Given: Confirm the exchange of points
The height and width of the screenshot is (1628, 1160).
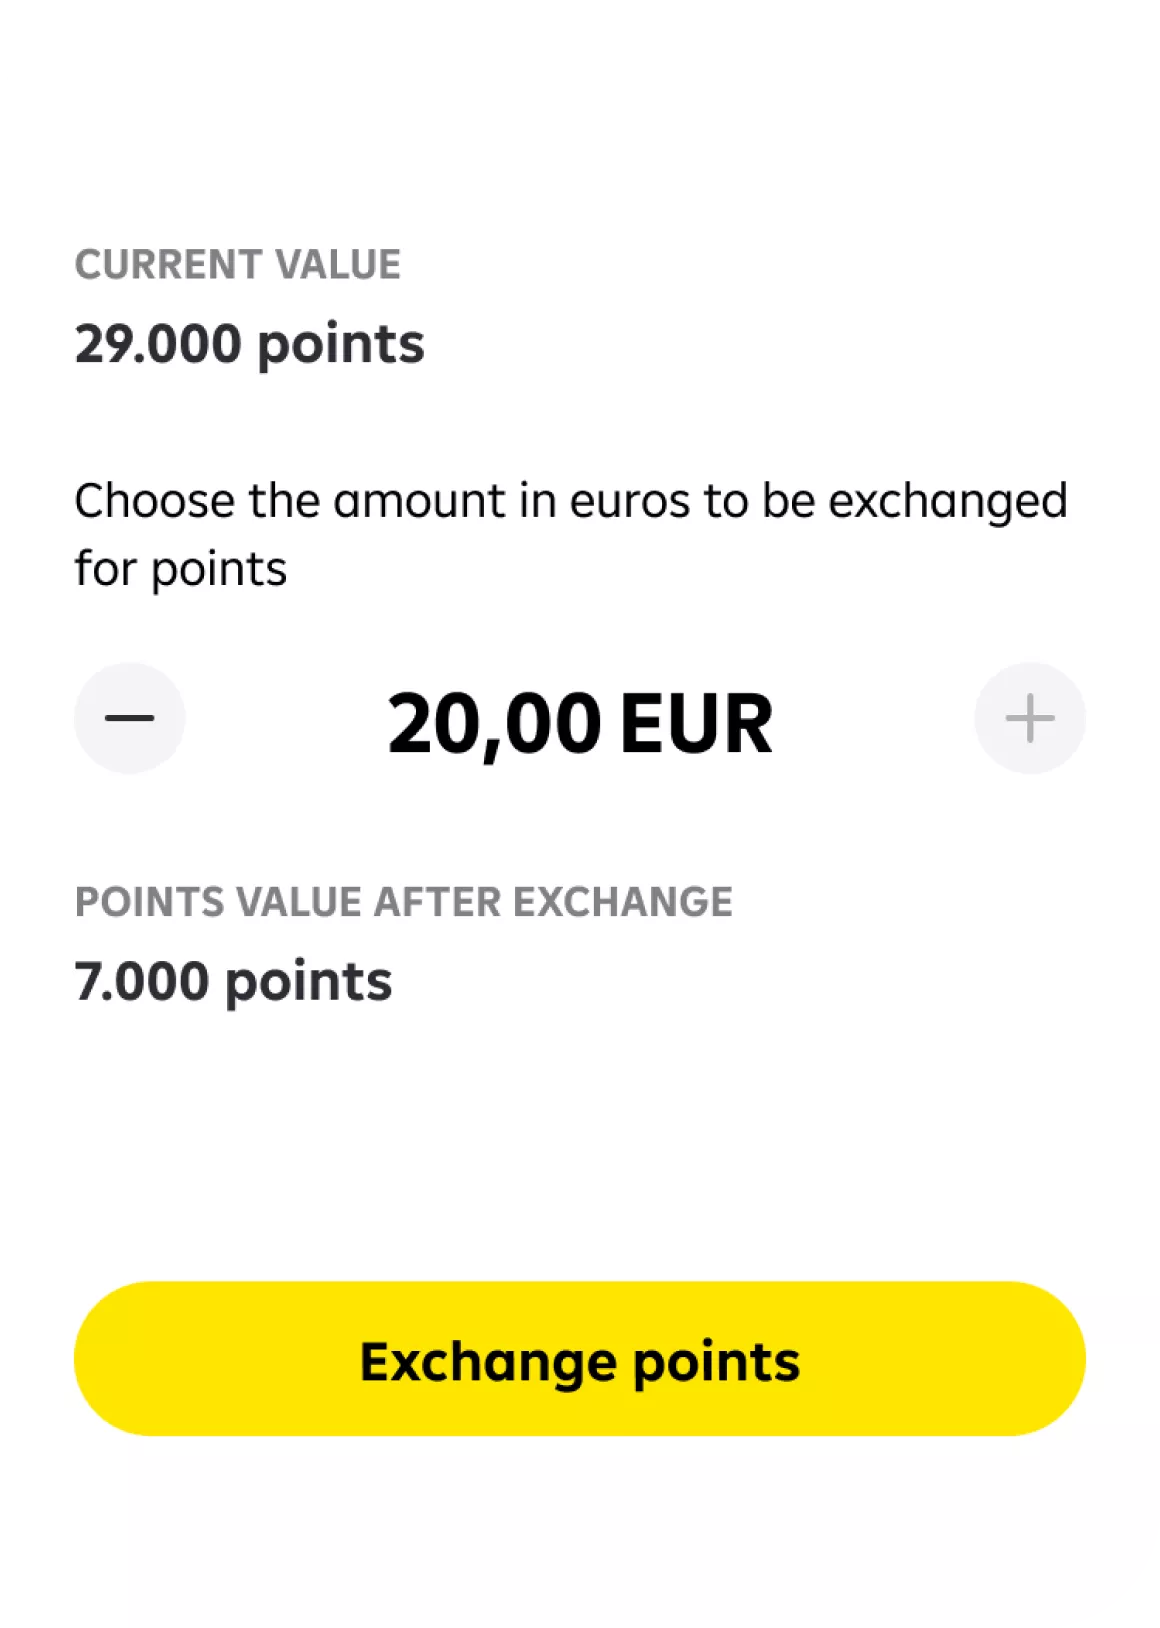Looking at the screenshot, I should 580,1359.
